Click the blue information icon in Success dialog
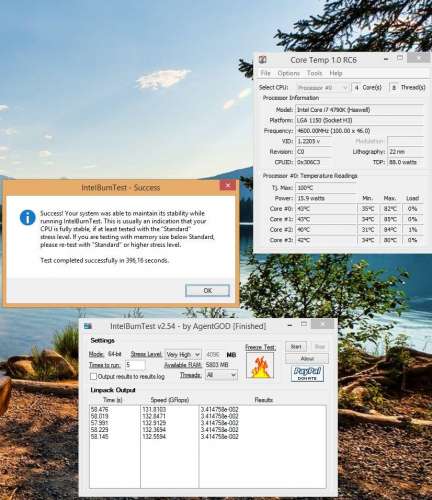Viewport: 432px width, 500px height. 27,218
